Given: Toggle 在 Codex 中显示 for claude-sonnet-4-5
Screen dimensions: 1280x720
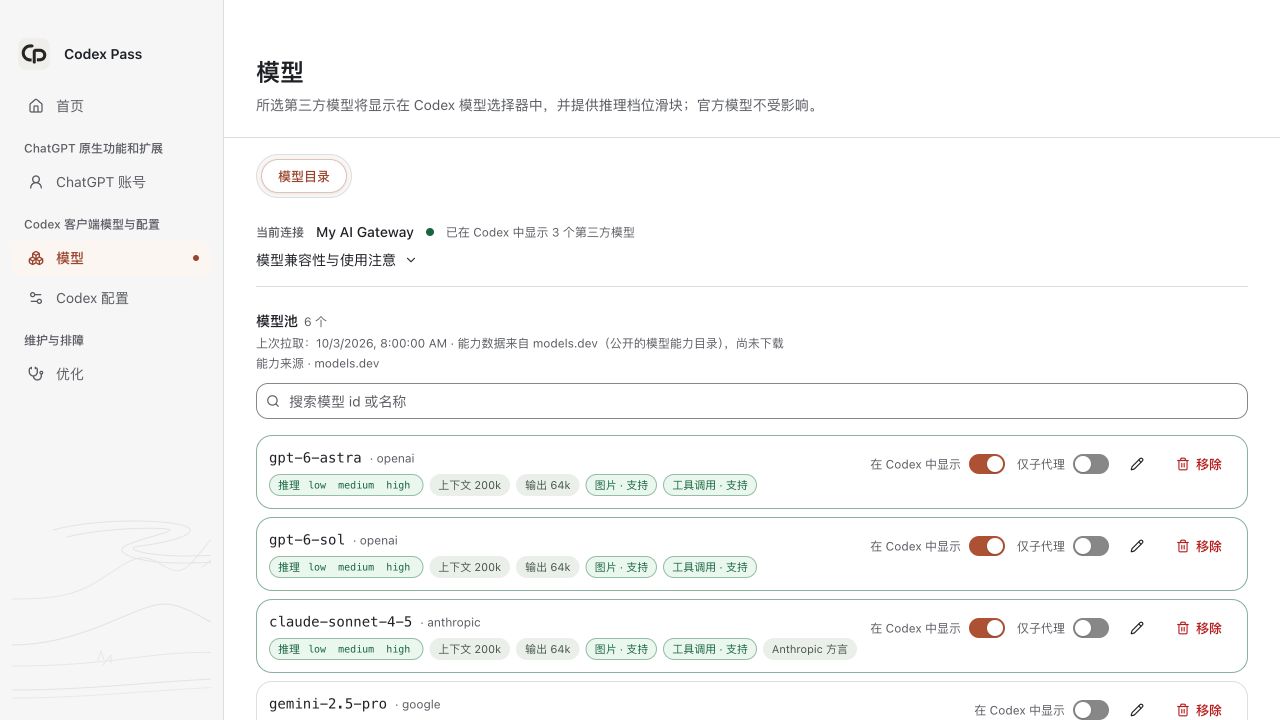Looking at the screenshot, I should pos(987,628).
